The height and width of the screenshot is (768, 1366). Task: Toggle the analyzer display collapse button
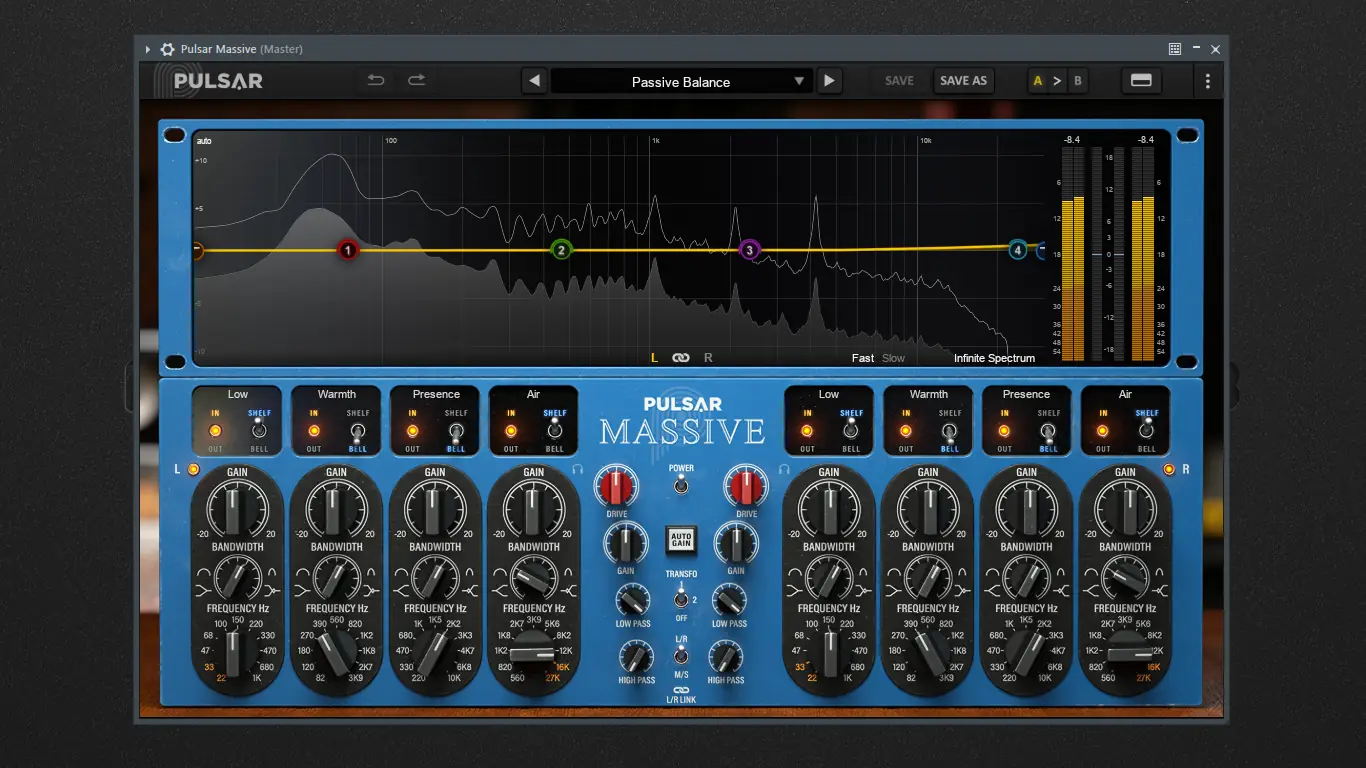(1141, 81)
